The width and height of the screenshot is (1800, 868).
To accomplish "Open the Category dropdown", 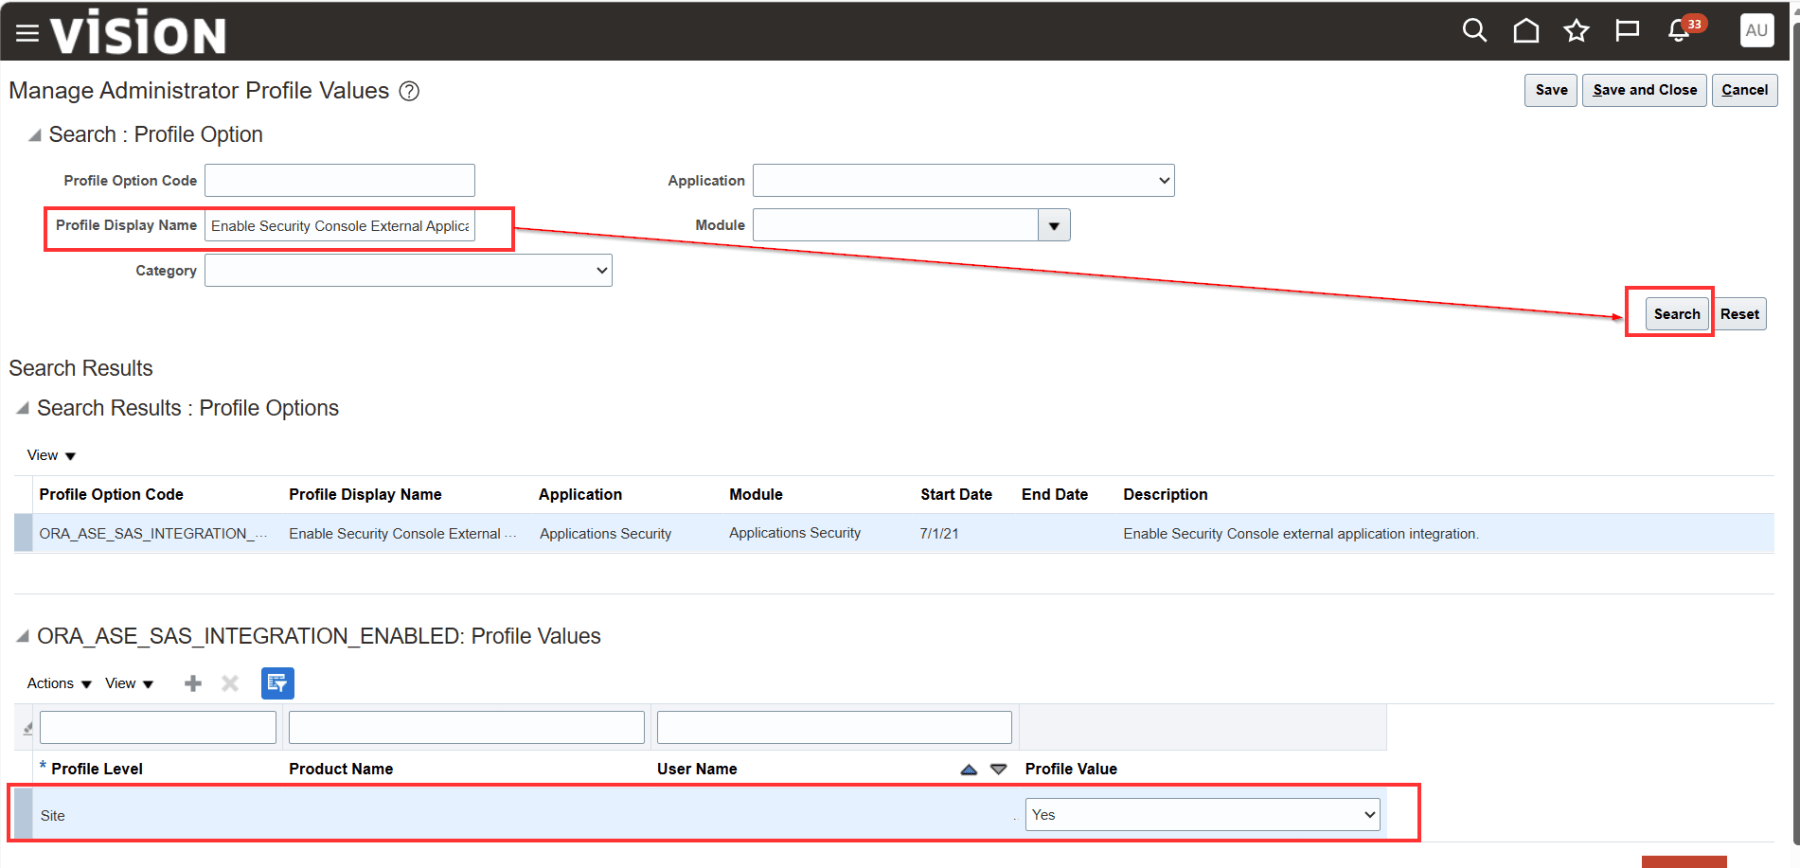I will click(x=408, y=271).
